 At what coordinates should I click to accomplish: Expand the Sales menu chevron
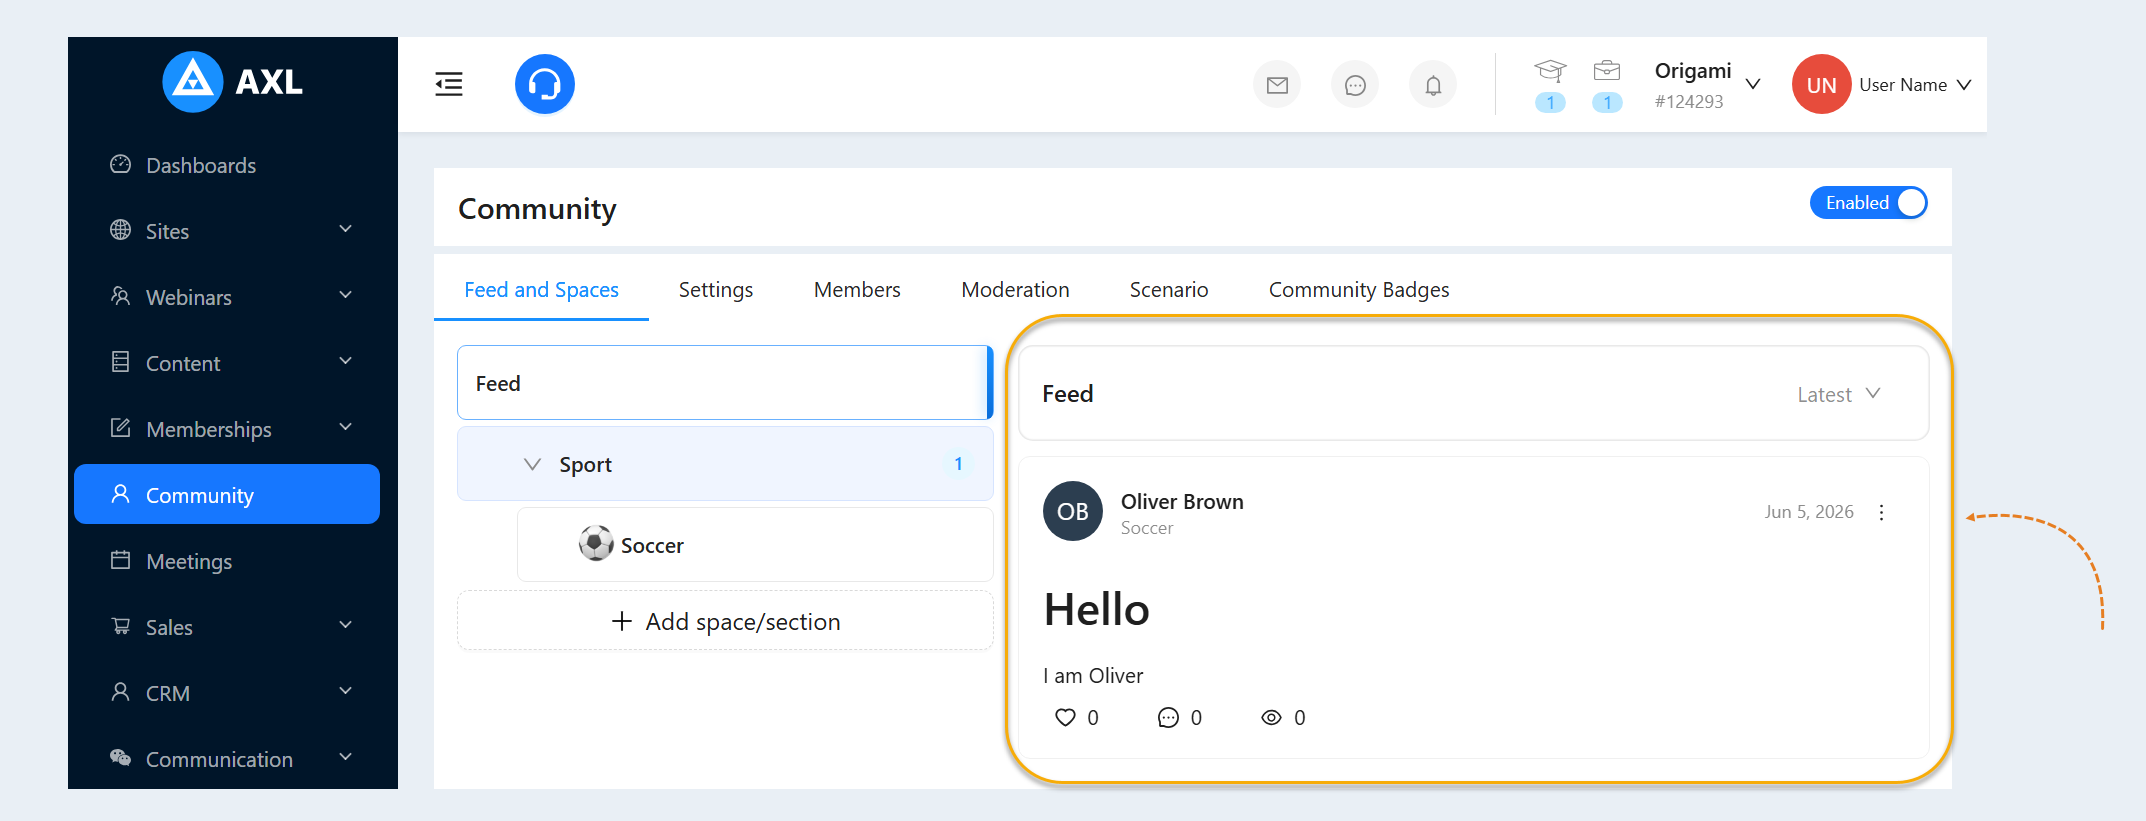(346, 625)
